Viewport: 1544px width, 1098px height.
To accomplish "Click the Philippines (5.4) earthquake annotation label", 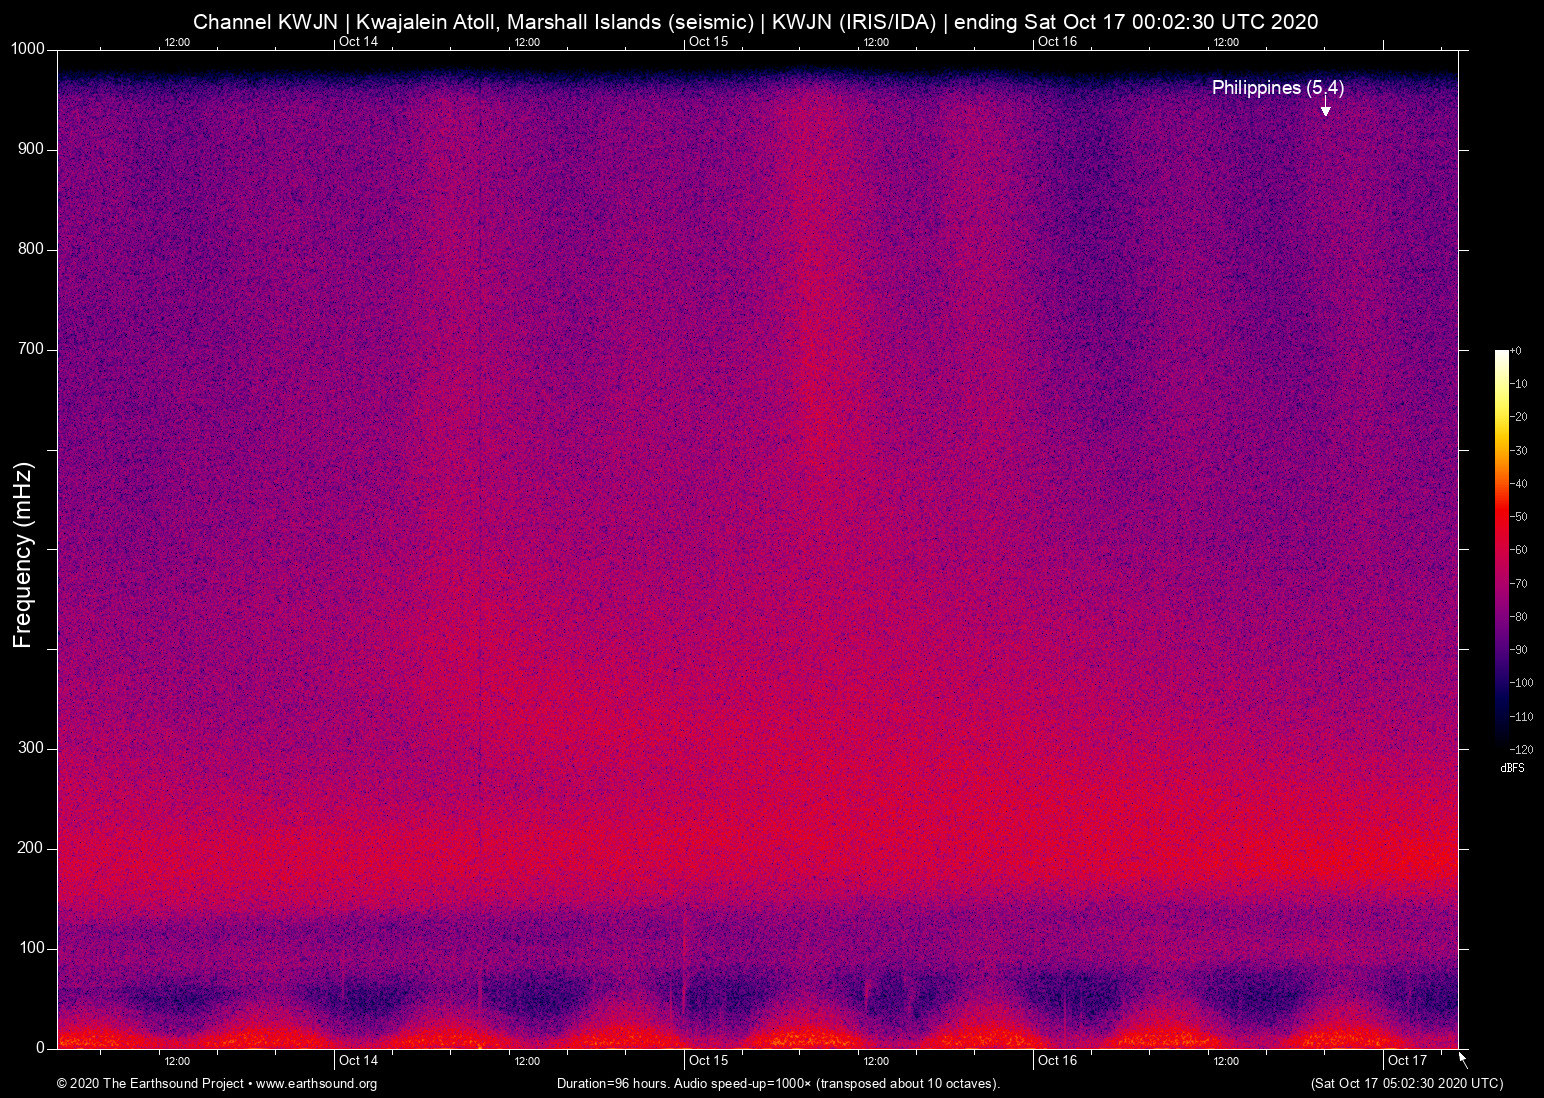I will click(1277, 88).
